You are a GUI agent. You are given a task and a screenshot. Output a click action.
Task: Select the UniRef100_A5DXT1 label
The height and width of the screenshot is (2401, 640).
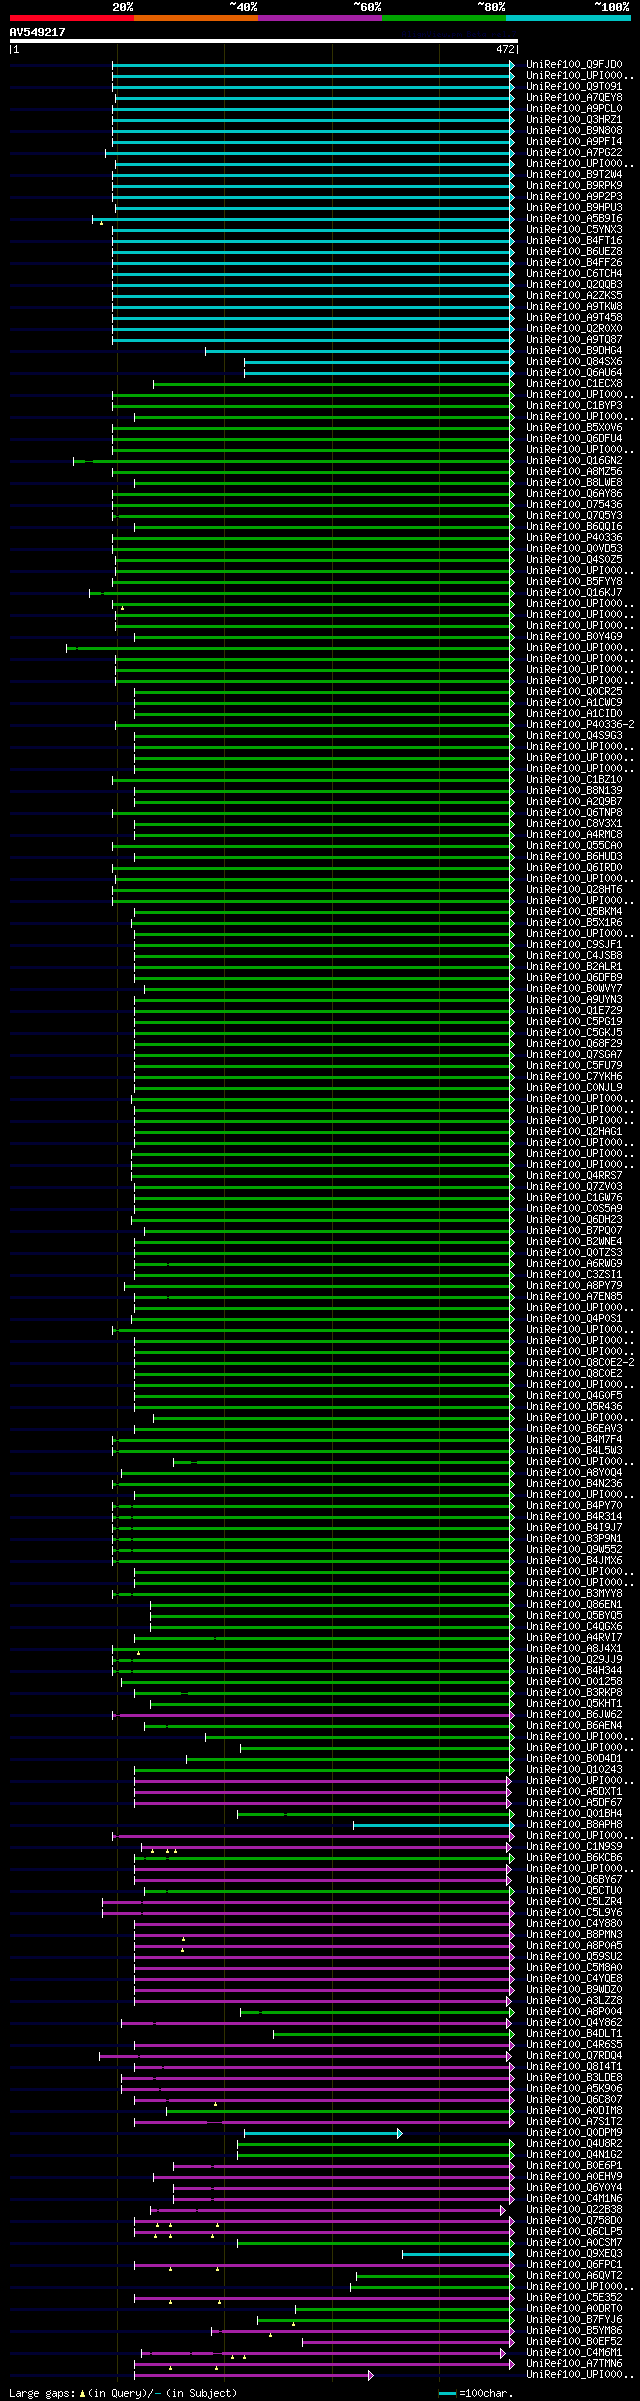pos(574,1792)
